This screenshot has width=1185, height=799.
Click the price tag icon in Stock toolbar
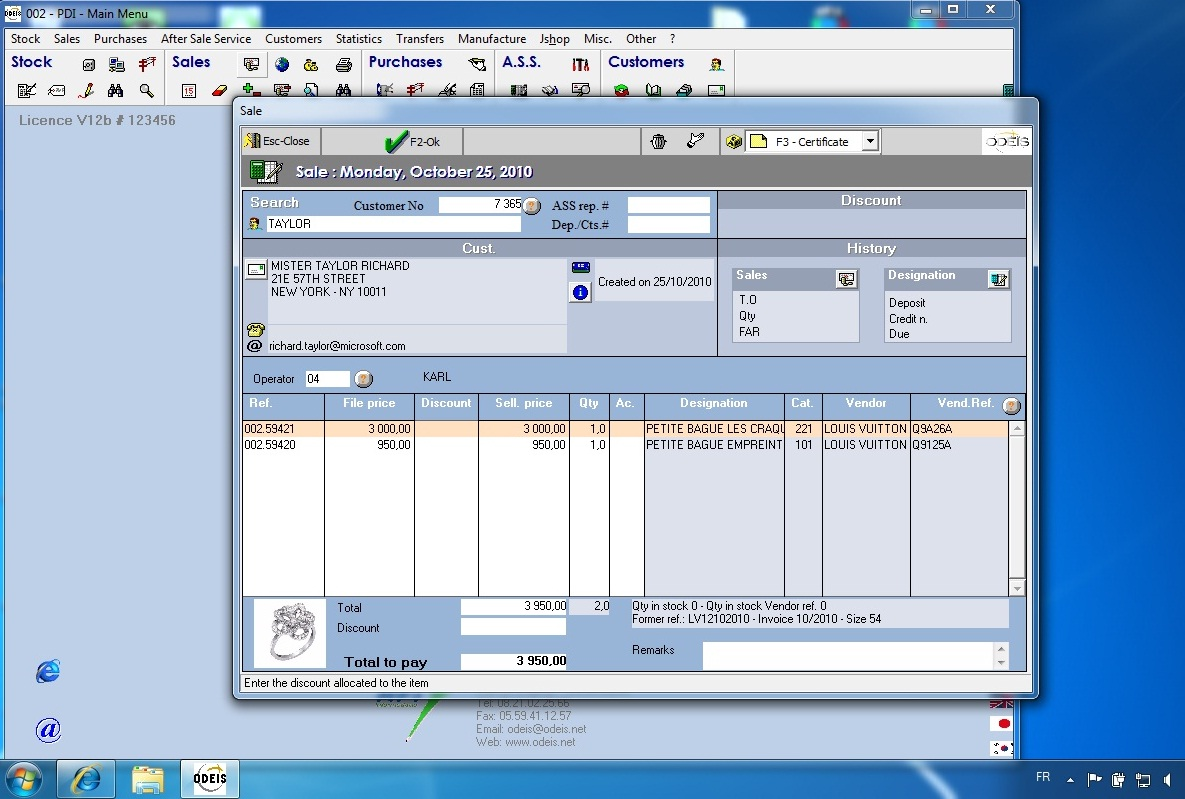pyautogui.click(x=57, y=91)
